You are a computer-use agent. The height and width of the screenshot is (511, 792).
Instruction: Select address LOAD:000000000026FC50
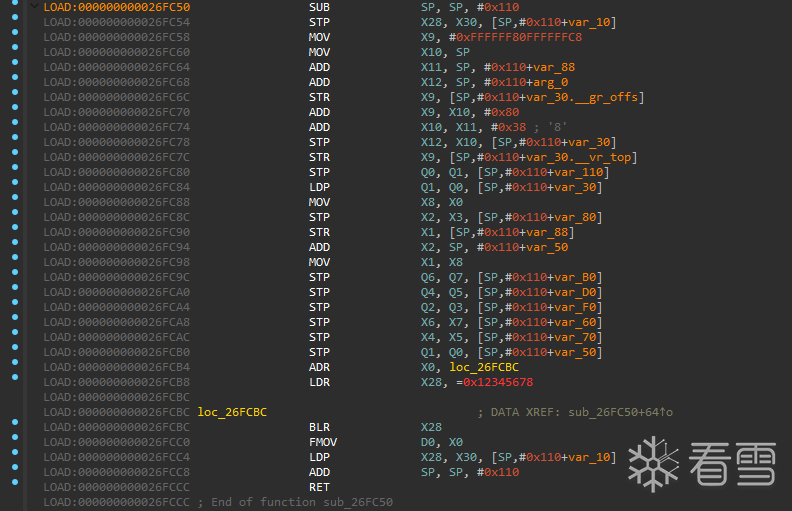coord(117,7)
